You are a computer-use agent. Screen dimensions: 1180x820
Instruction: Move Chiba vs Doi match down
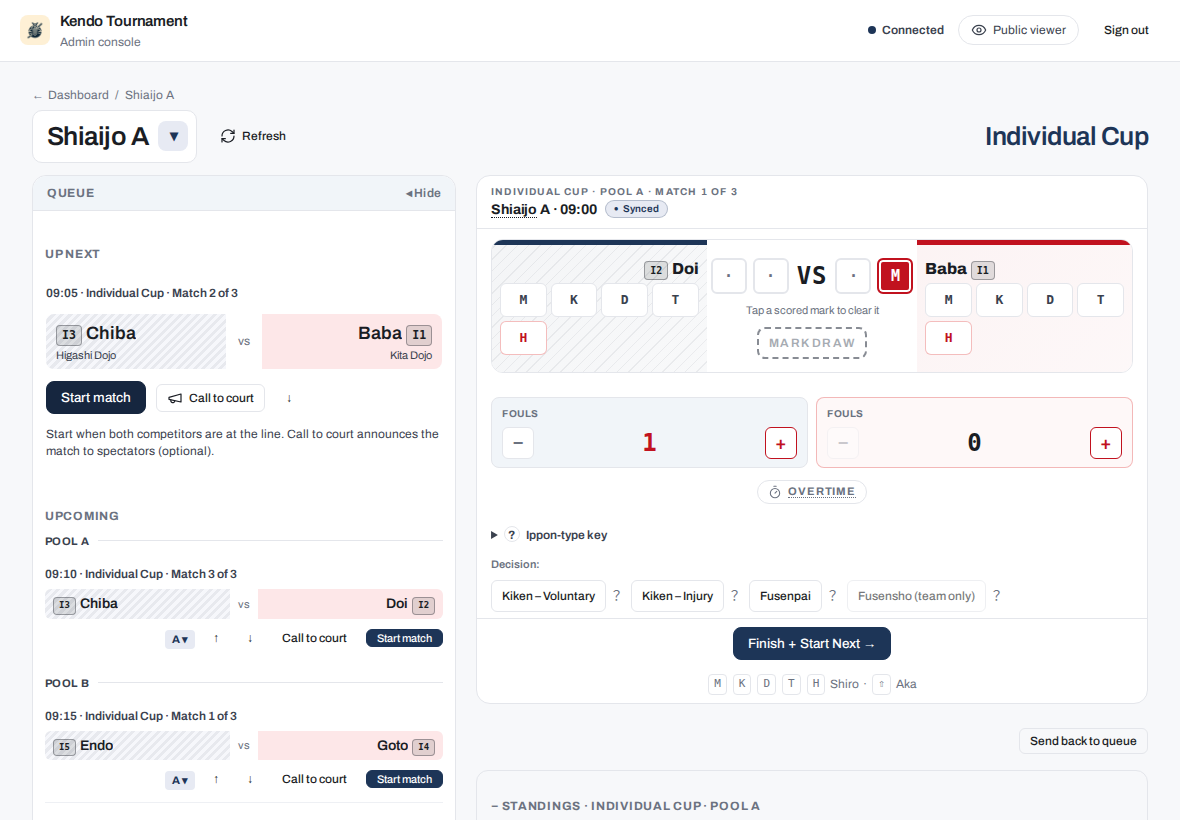(x=250, y=638)
